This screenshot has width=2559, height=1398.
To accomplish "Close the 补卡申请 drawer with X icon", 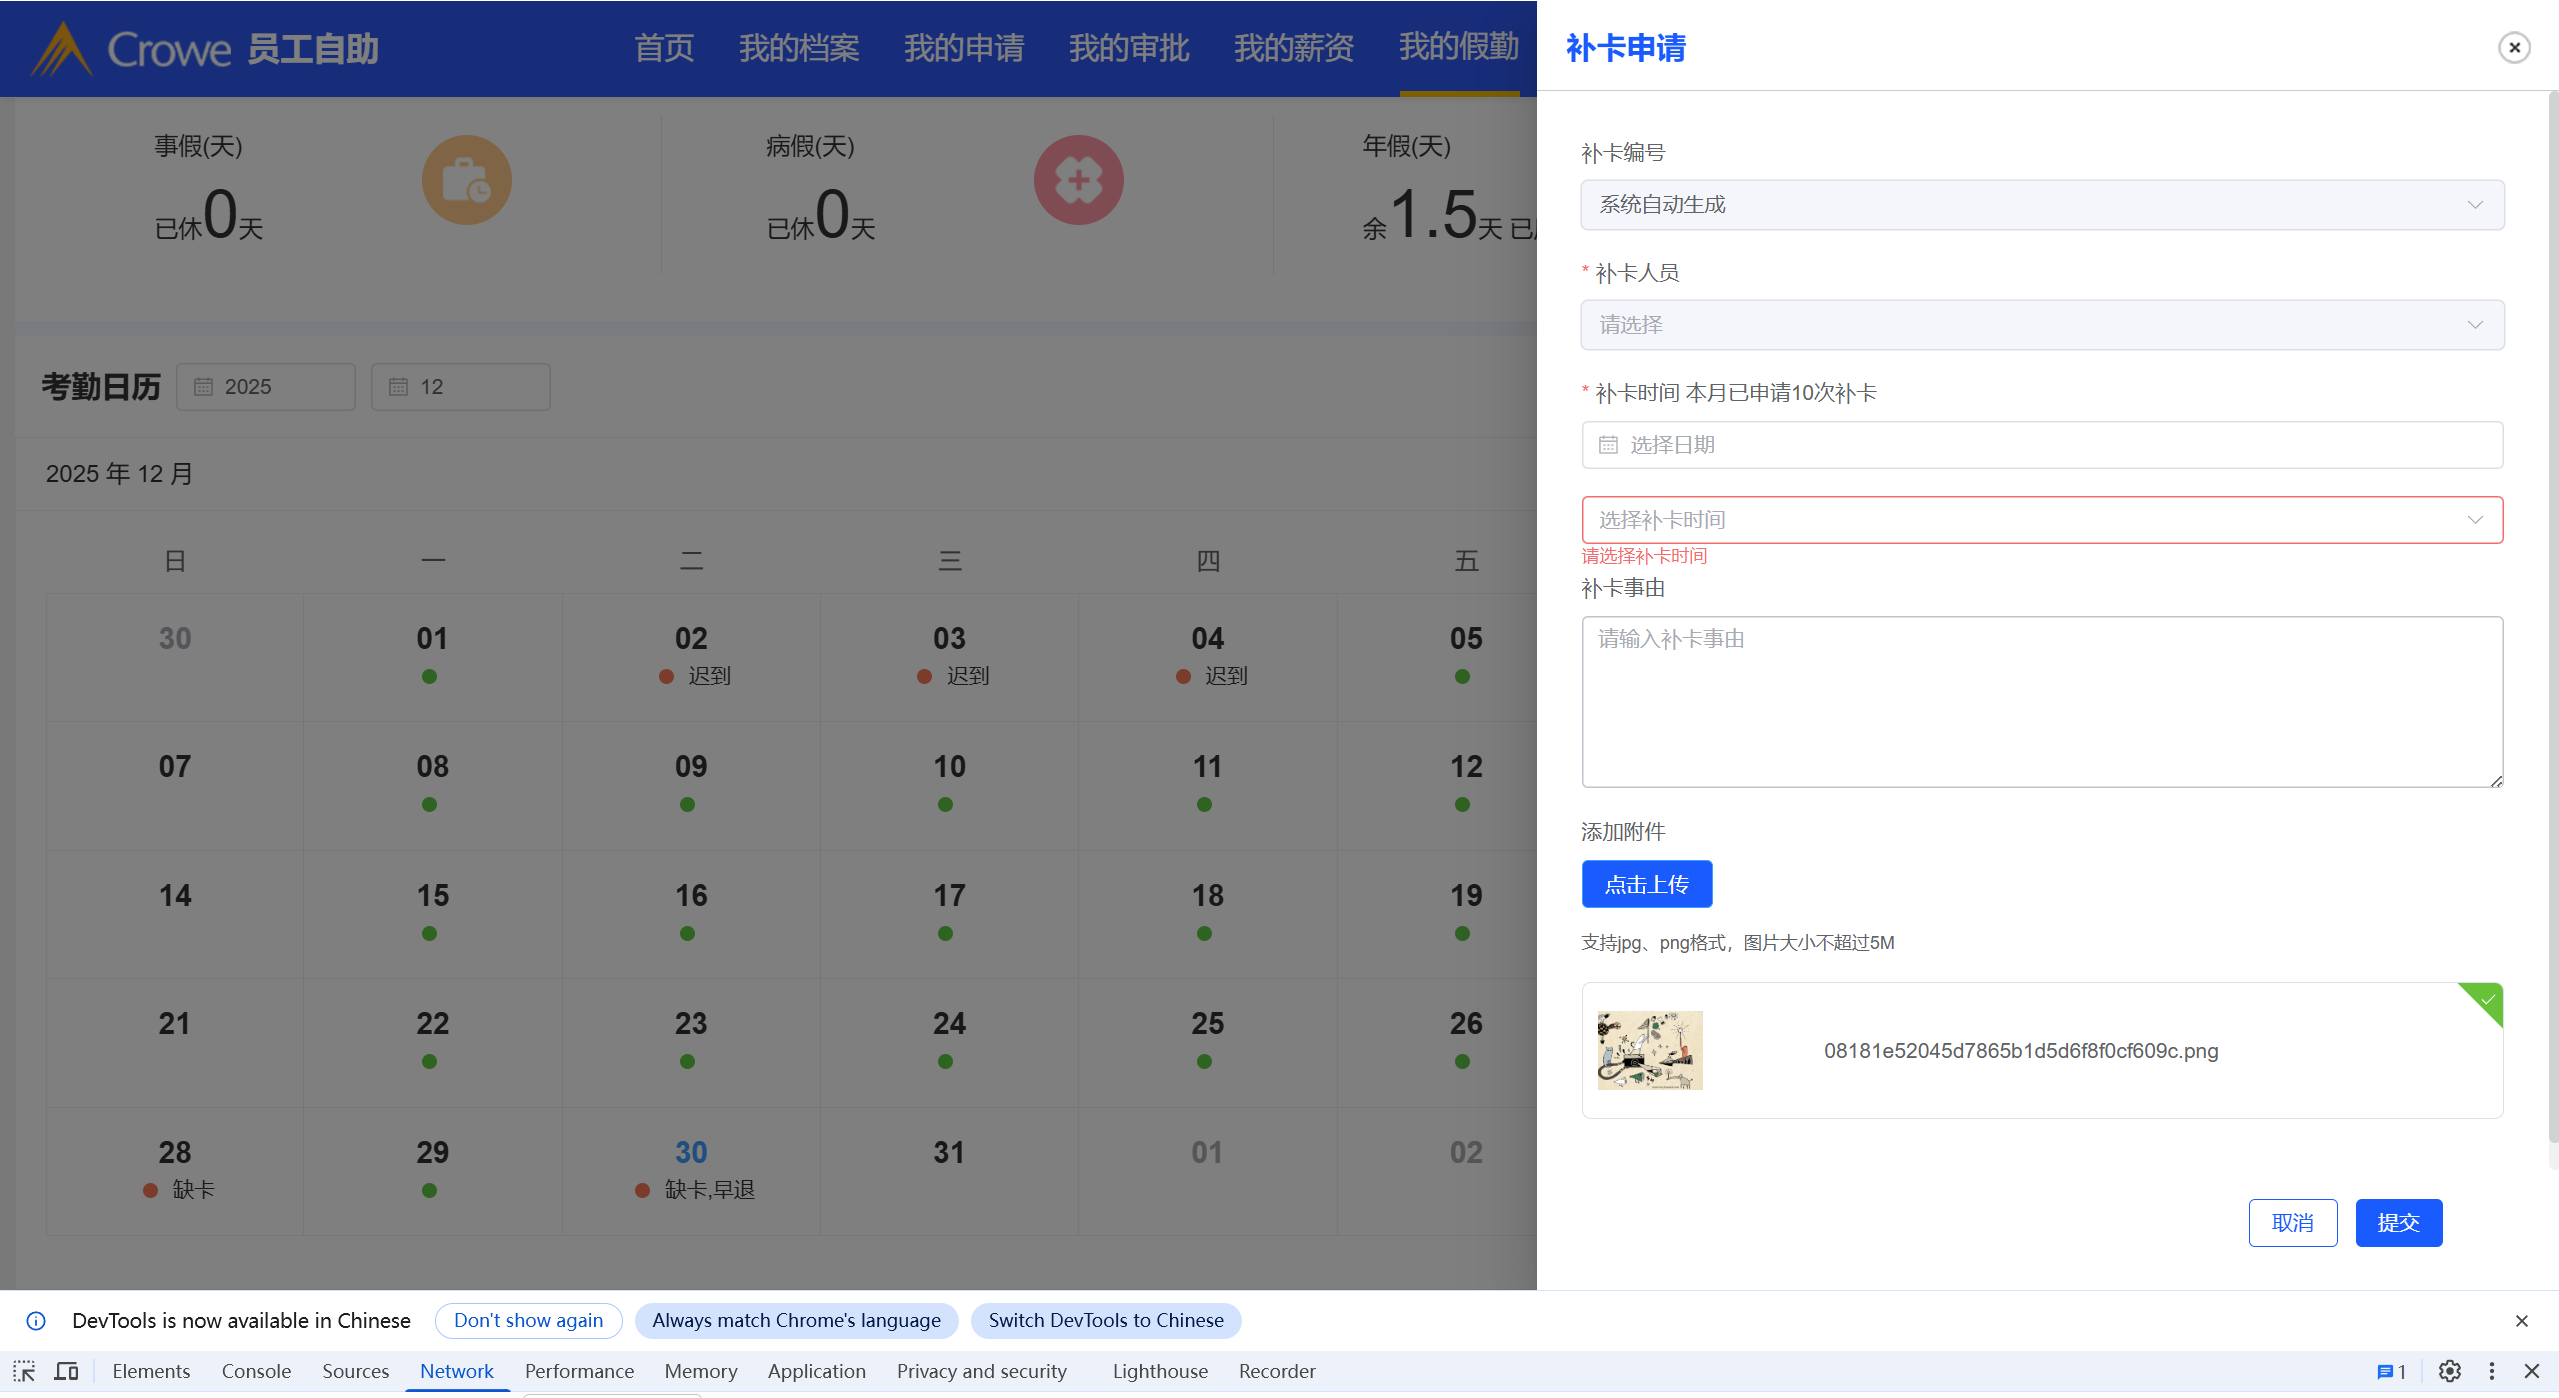I will click(x=2513, y=47).
